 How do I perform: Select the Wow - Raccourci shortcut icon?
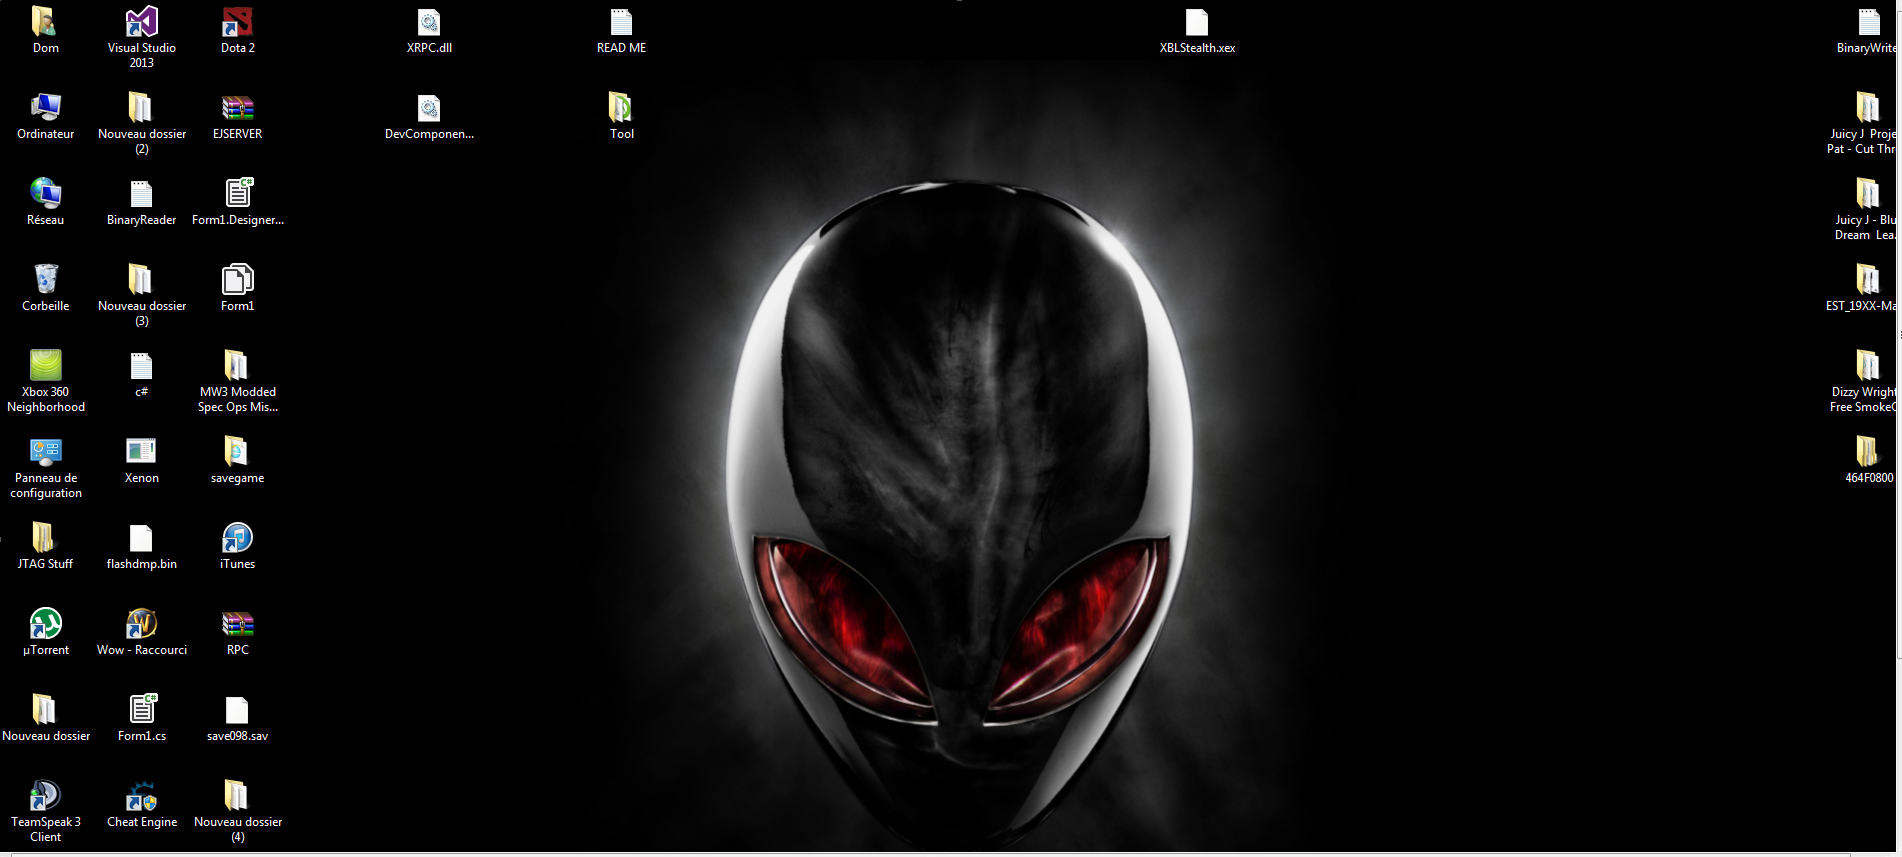pos(141,624)
